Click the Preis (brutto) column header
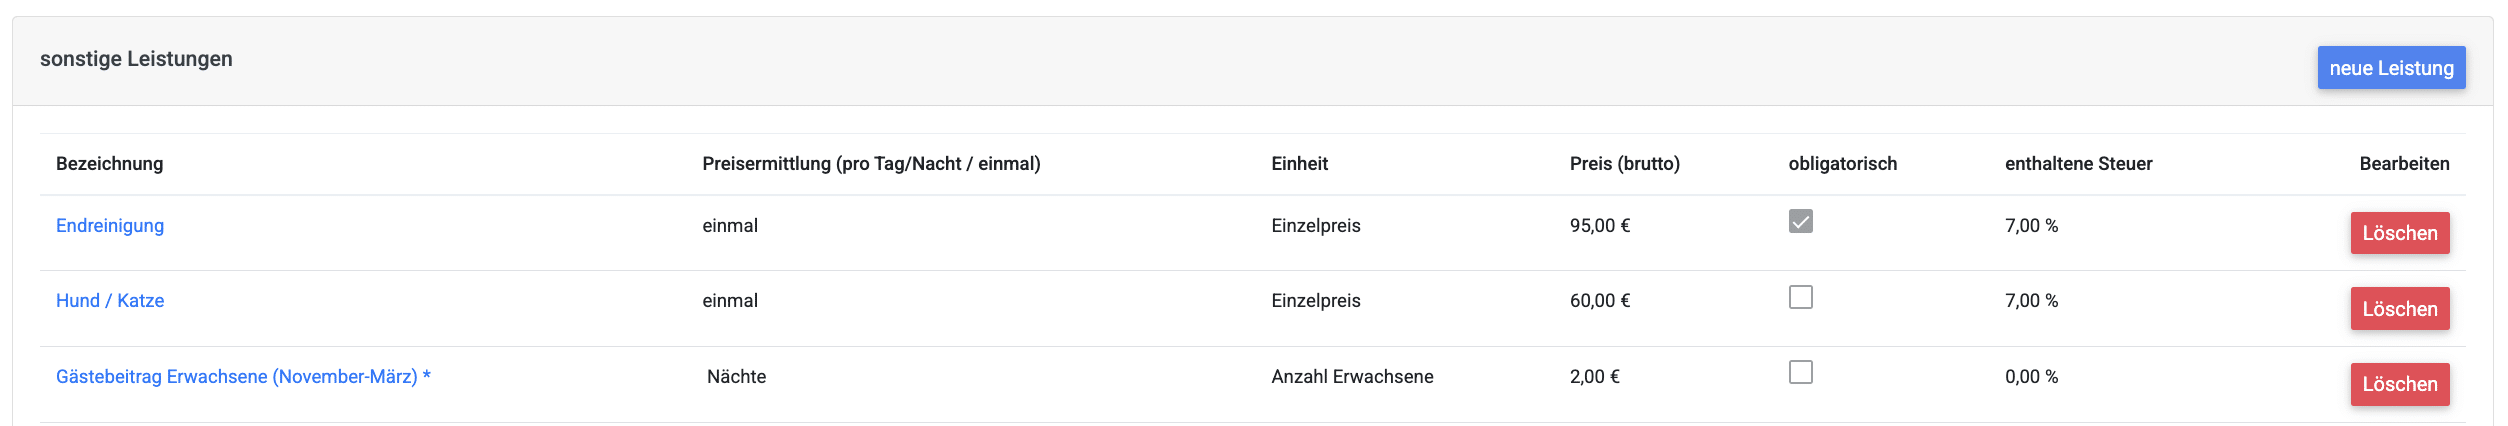The height and width of the screenshot is (426, 2508). point(1624,164)
